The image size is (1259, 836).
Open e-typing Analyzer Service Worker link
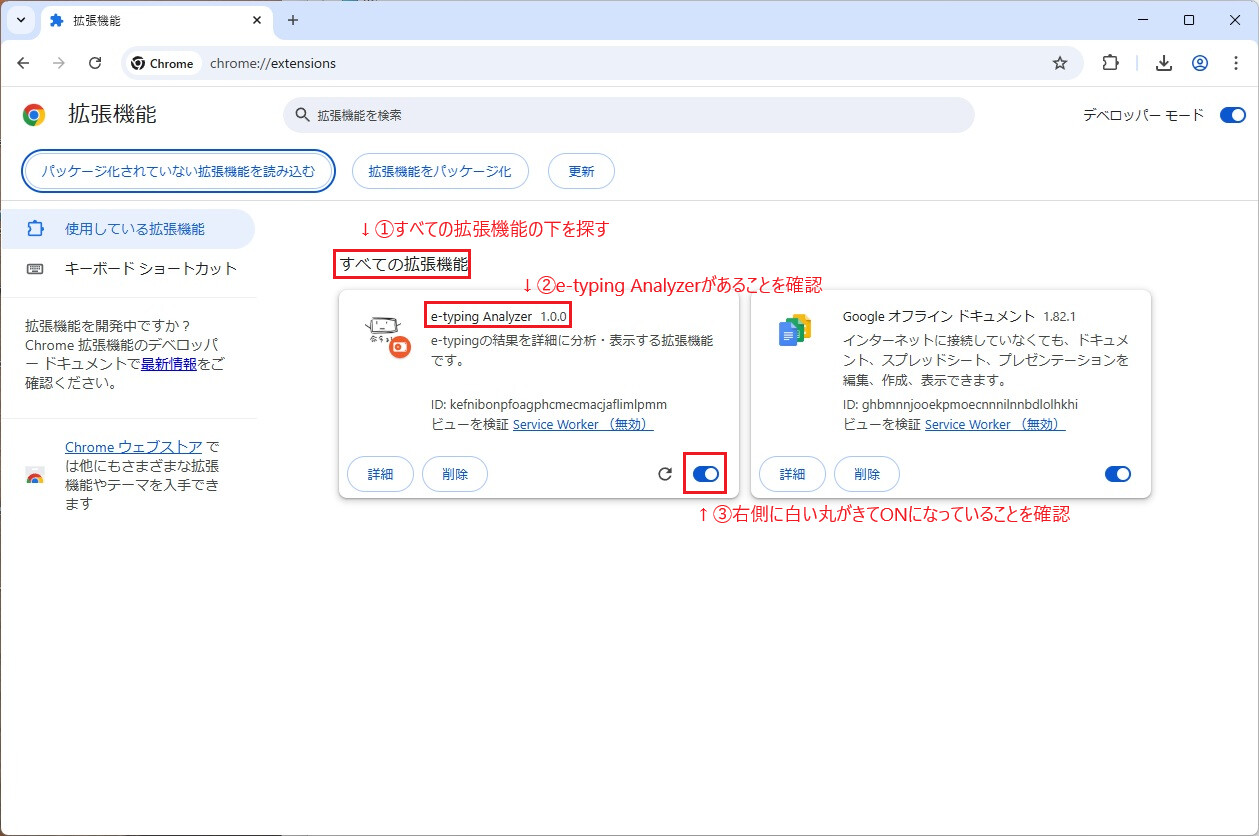[583, 424]
